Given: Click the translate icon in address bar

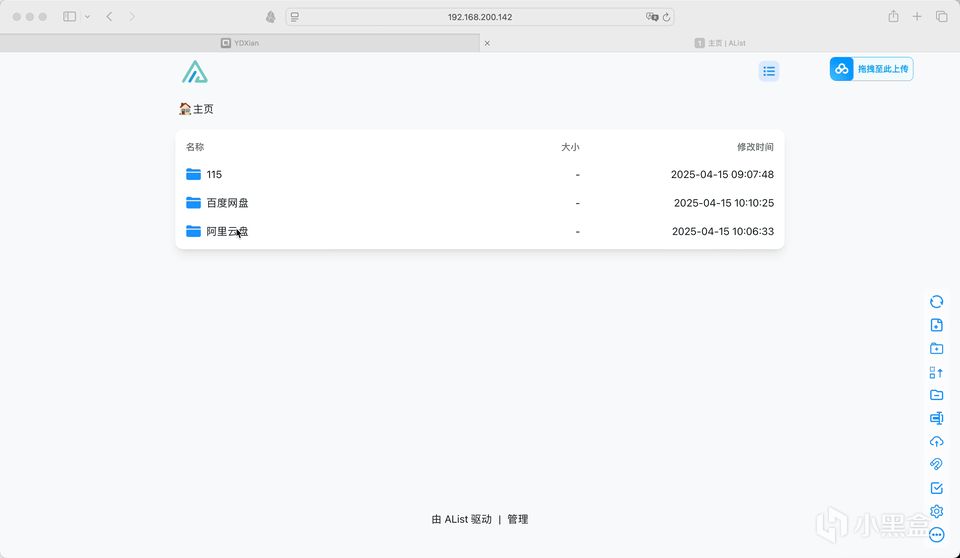Looking at the screenshot, I should 652,17.
